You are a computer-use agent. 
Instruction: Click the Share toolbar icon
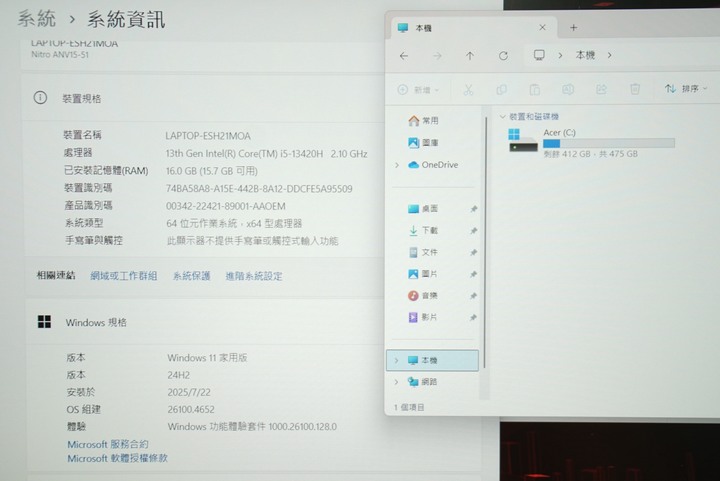point(602,89)
